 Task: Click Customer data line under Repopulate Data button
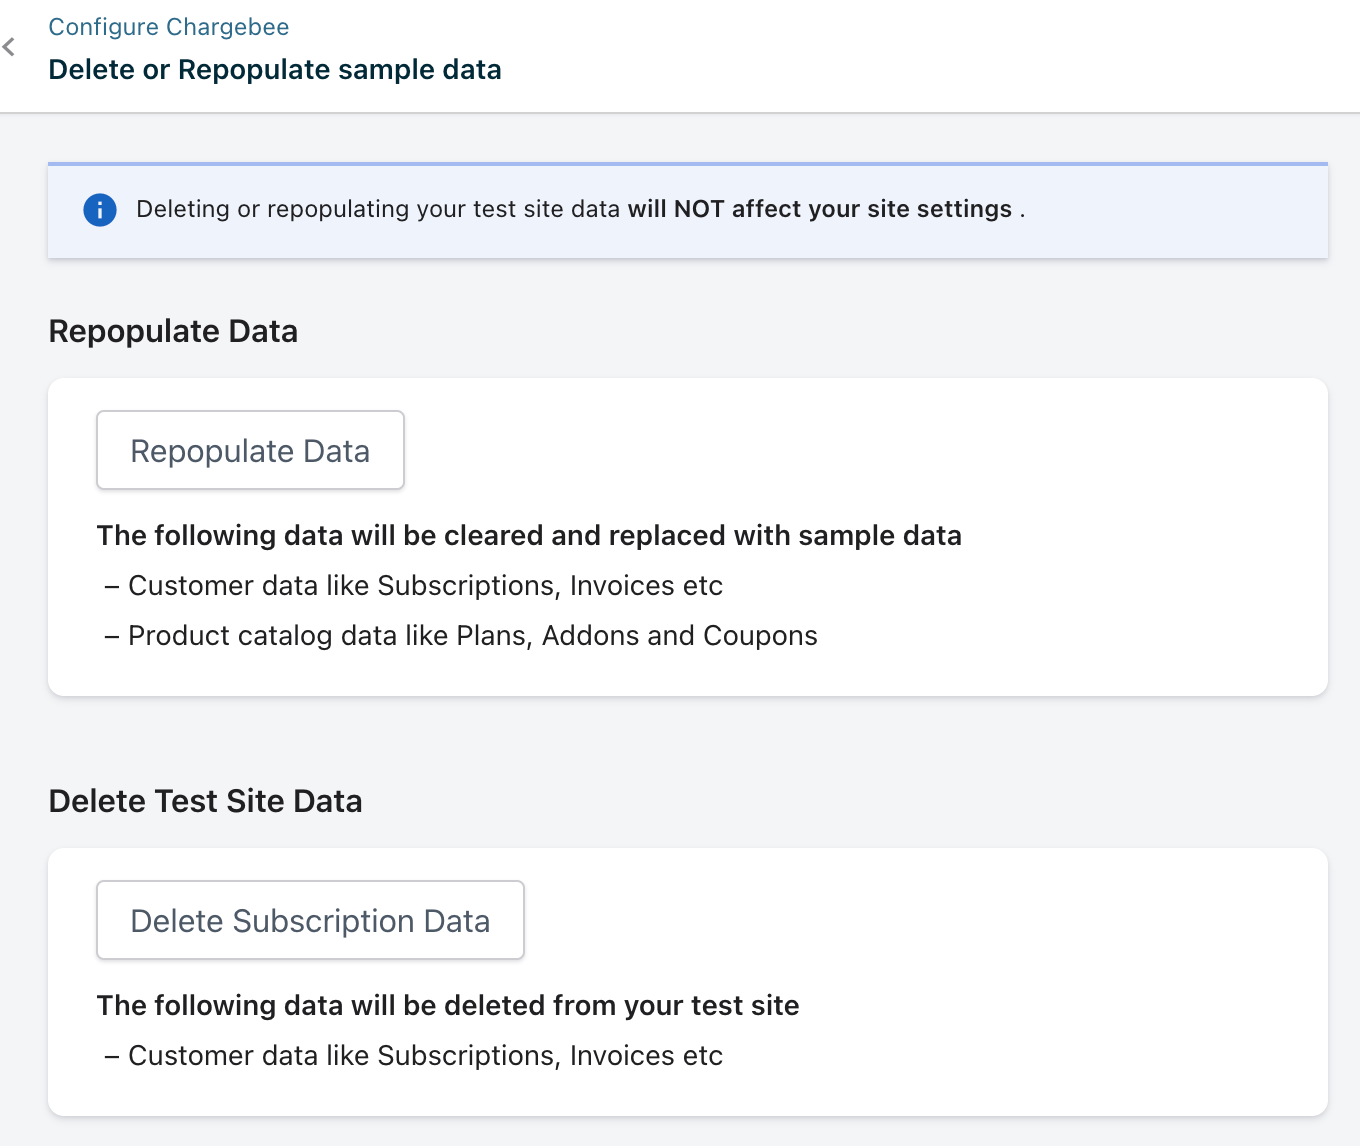tap(424, 586)
